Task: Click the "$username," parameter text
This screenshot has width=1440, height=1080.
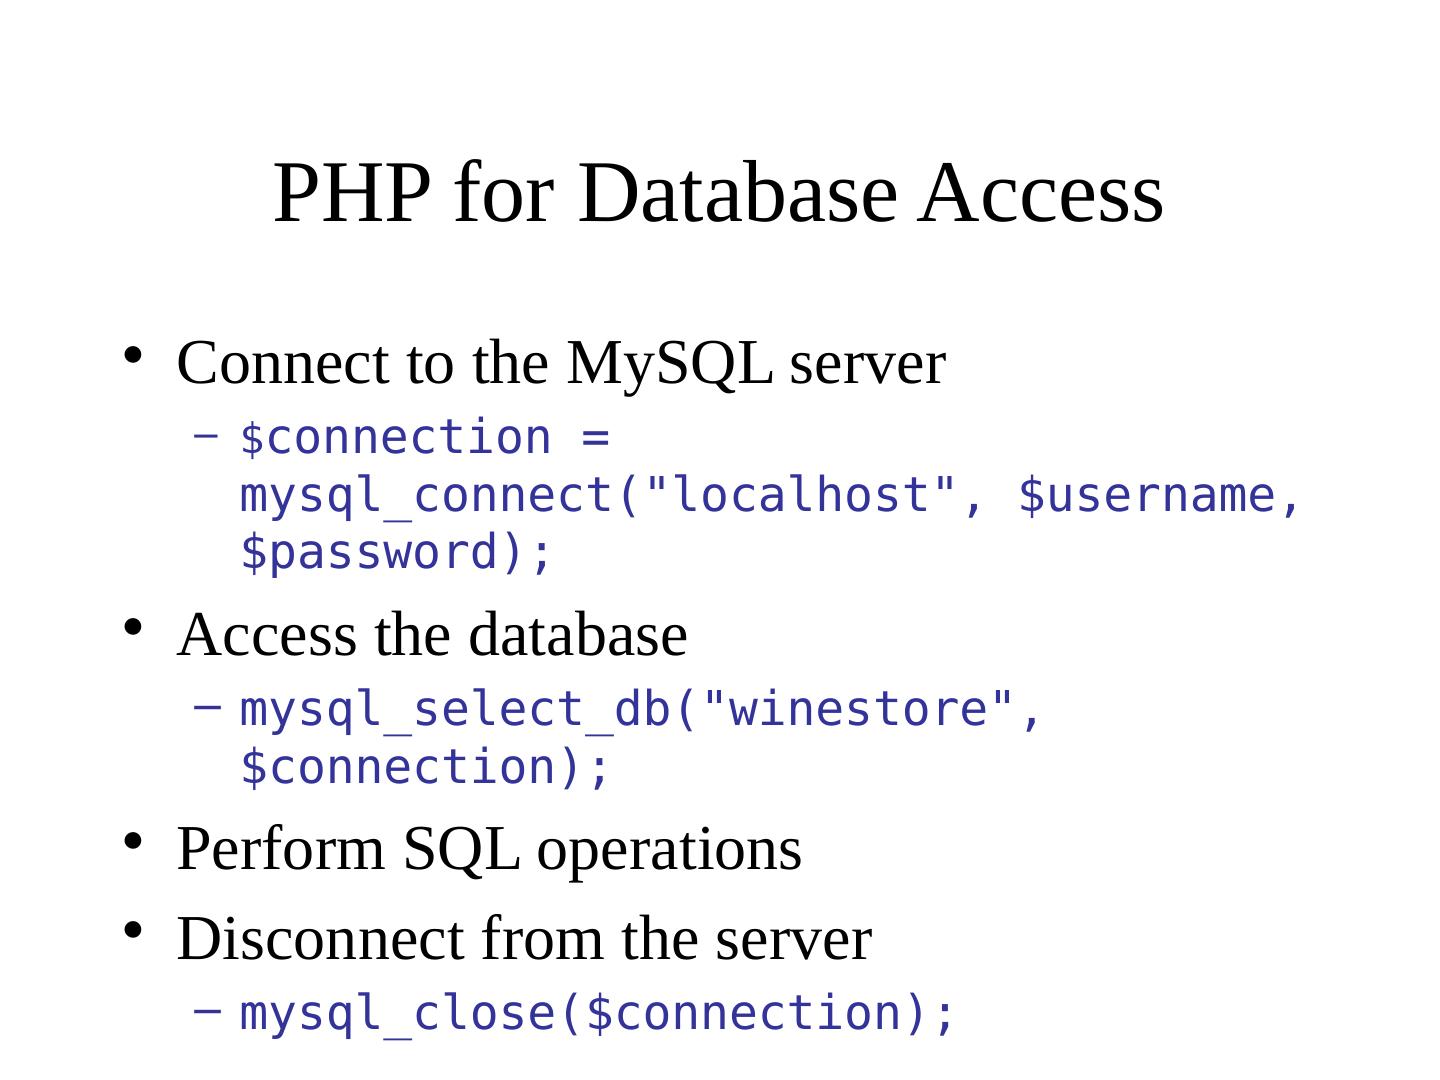Action: pyautogui.click(x=1160, y=496)
